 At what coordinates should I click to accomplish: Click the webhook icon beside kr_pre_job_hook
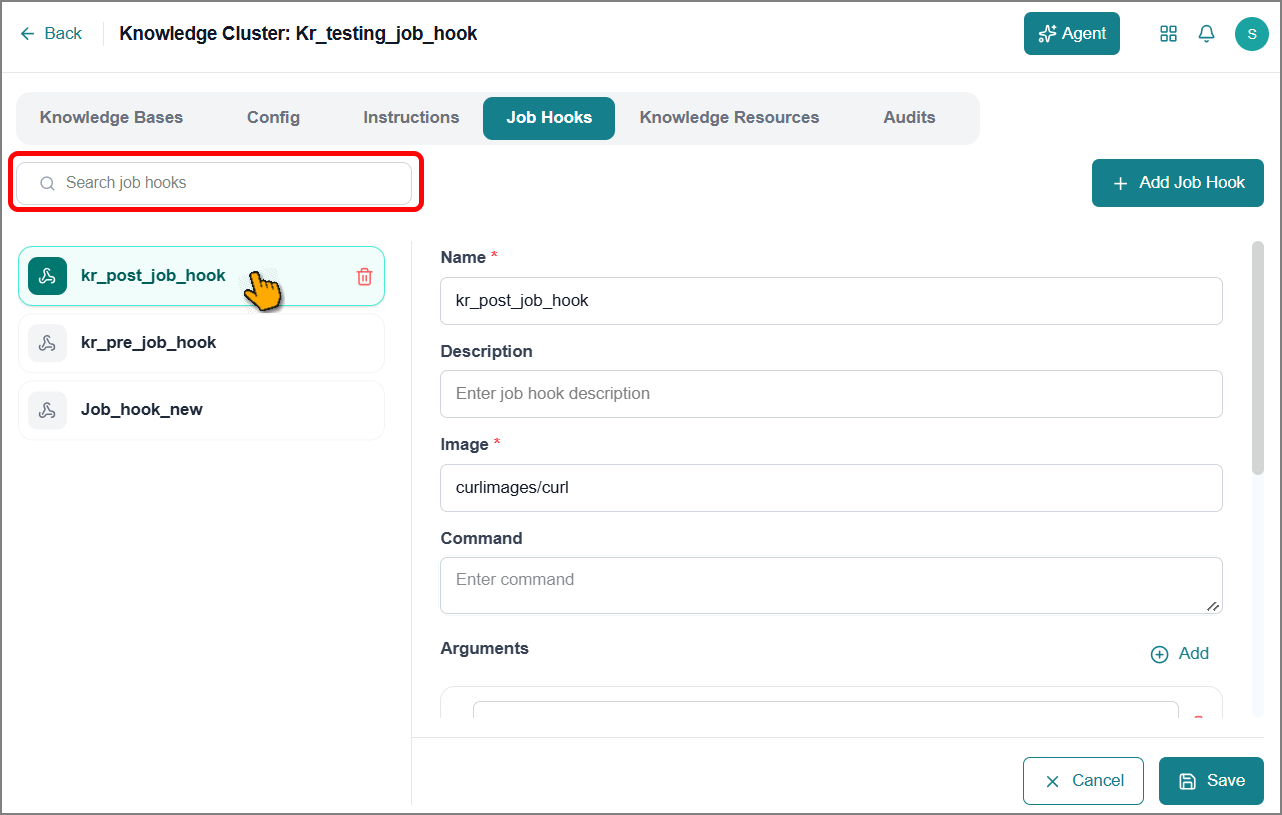click(x=47, y=343)
